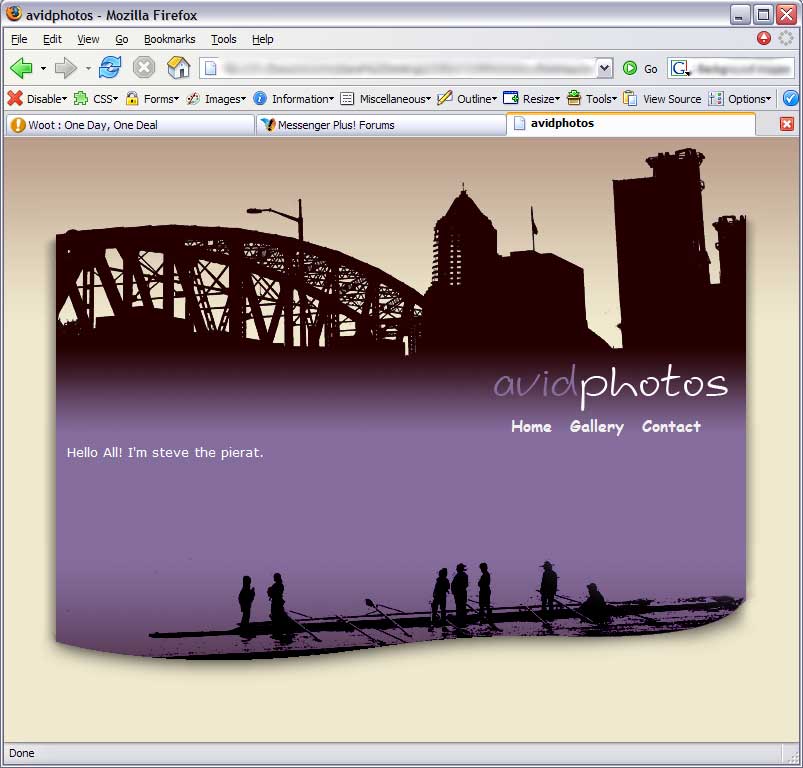This screenshot has height=768, width=803.
Task: Open the Bookmarks menu
Action: pos(169,39)
